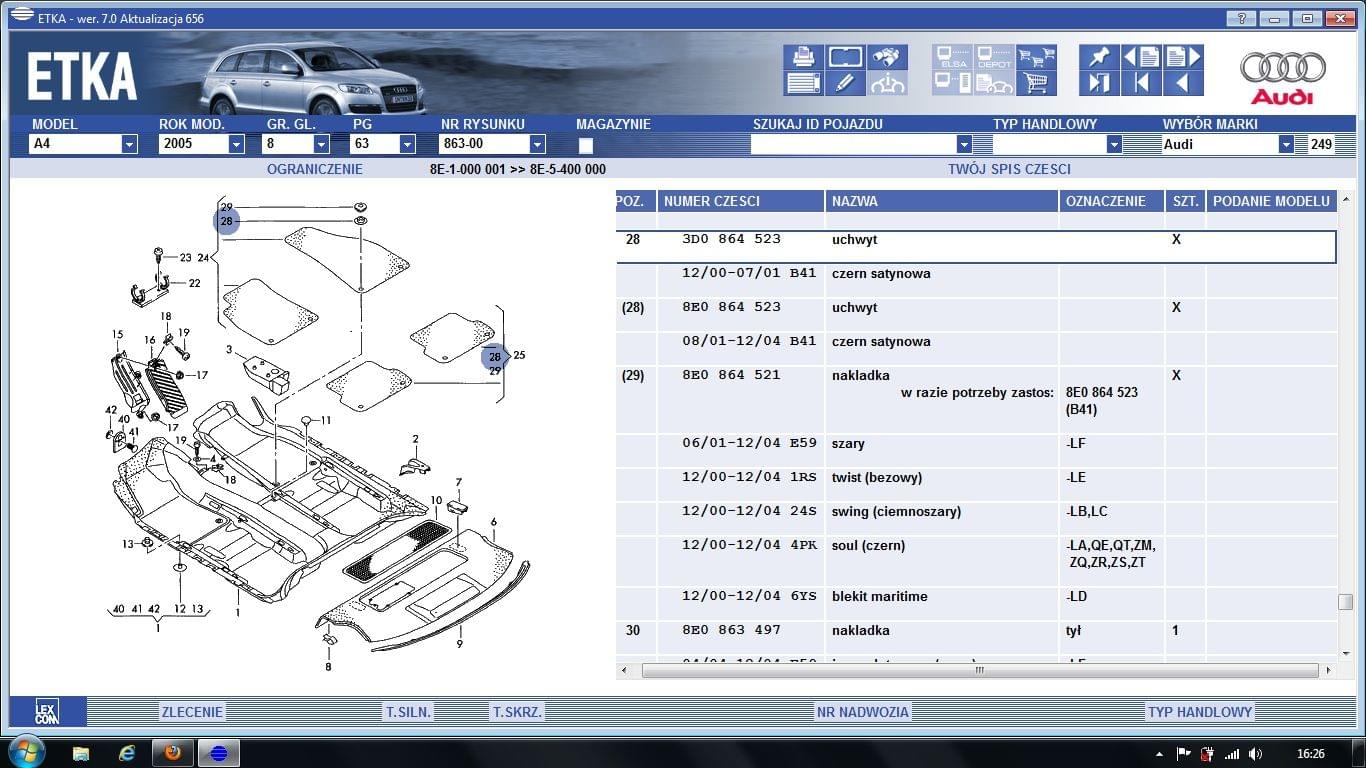
Task: Click the volume speaker tray icon
Action: [x=1255, y=754]
